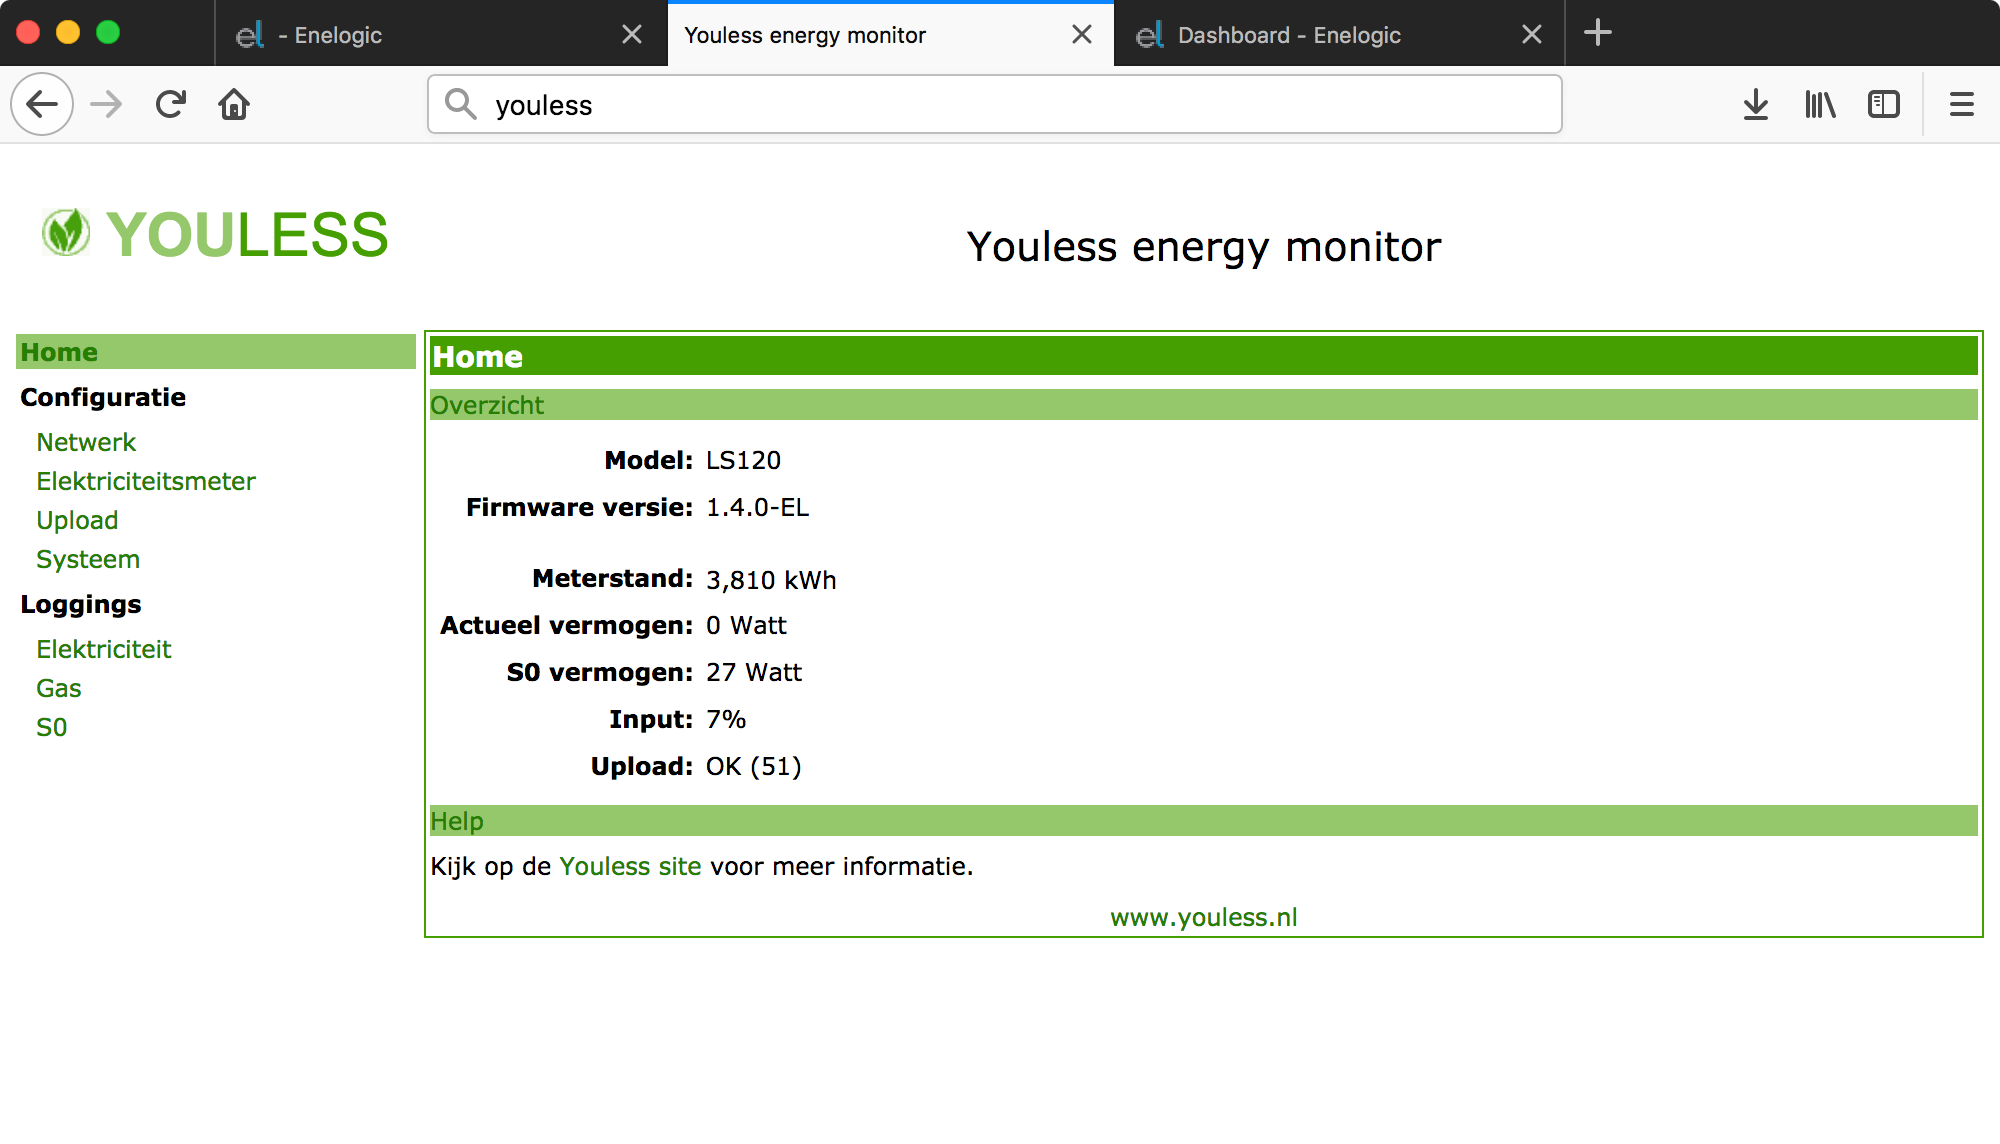
Task: Click the address bar with 'youless'
Action: point(995,104)
